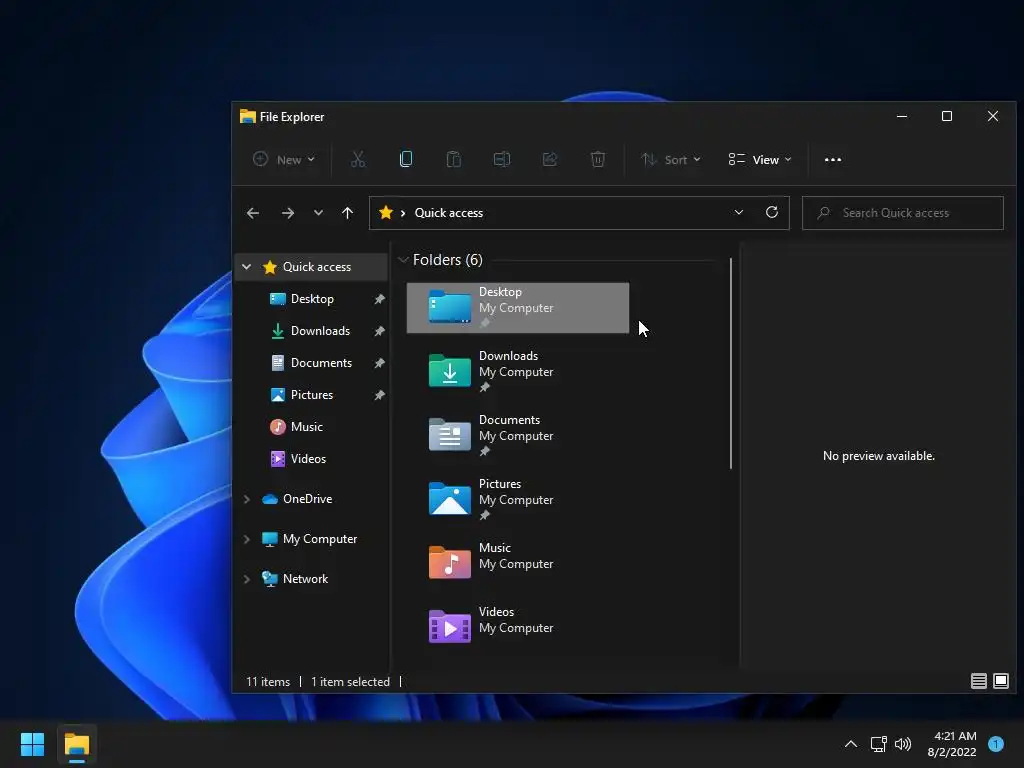Image resolution: width=1024 pixels, height=768 pixels.
Task: Open recent locations dropdown beside forward arrow
Action: [318, 213]
